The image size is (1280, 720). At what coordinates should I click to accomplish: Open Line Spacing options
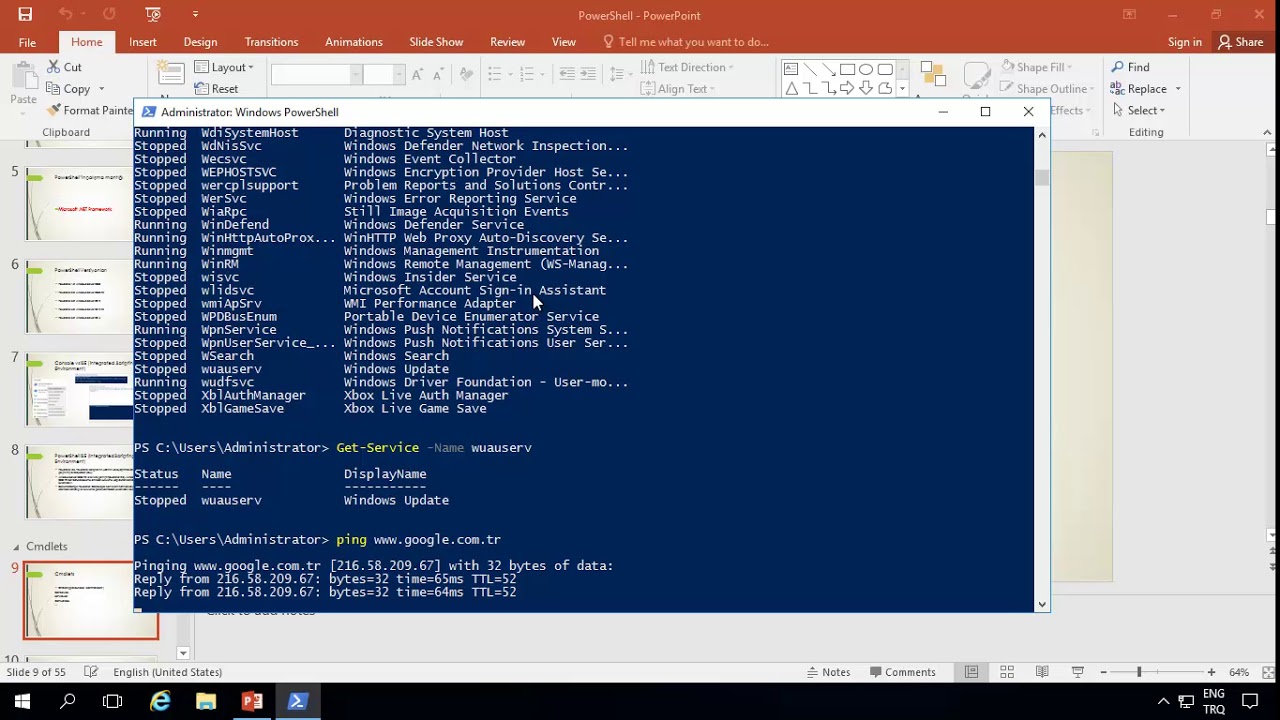point(619,75)
